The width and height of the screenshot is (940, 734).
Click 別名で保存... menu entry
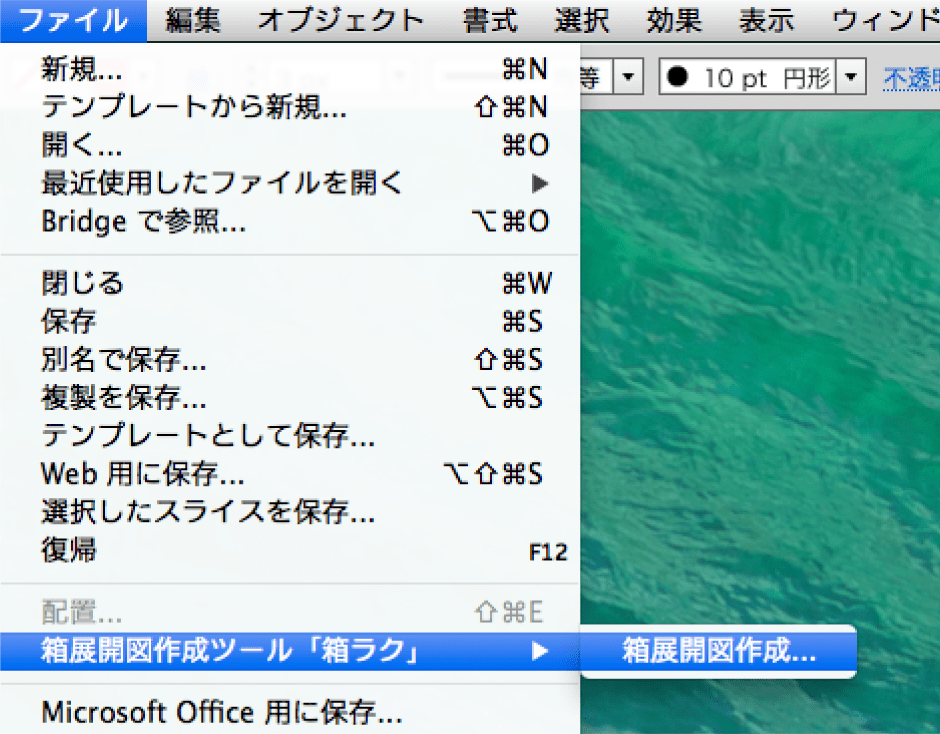[x=124, y=359]
